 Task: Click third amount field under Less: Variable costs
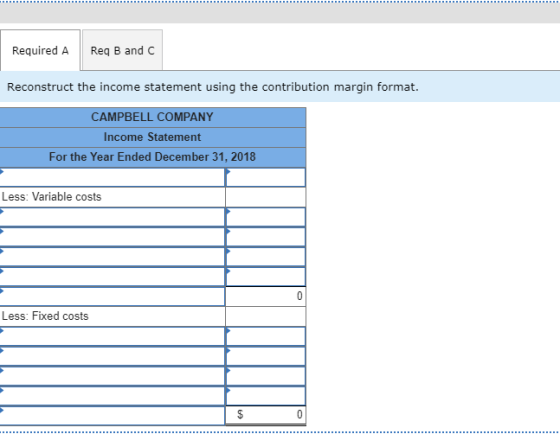(x=266, y=256)
